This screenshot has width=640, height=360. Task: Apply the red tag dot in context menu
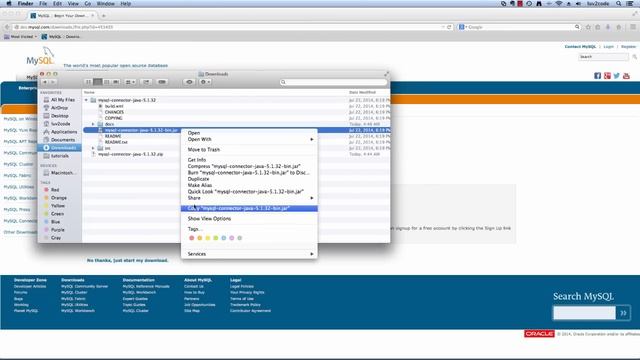coord(191,238)
